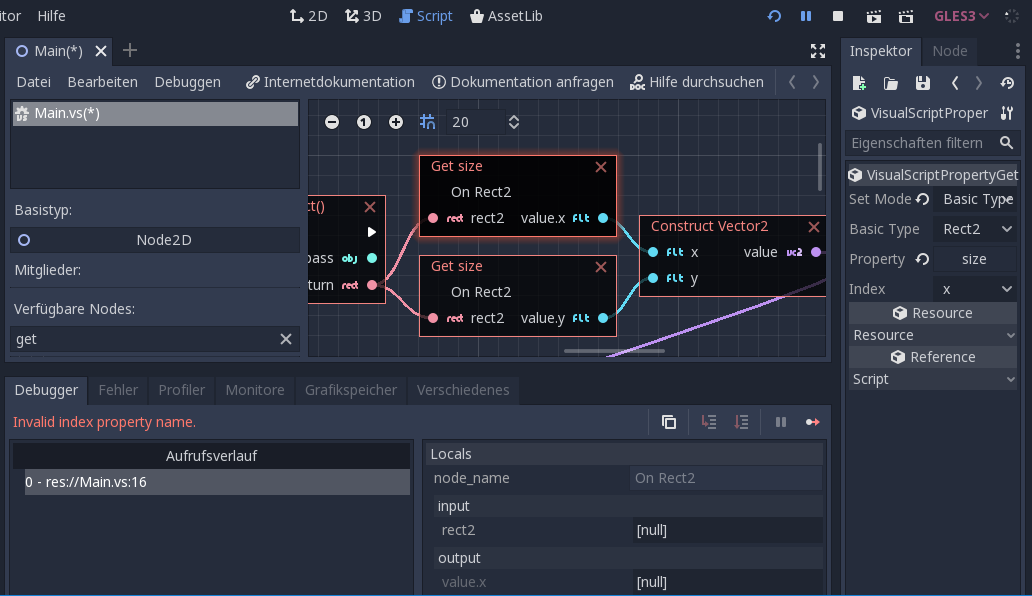
Task: Step over the current instruction in debugger
Action: click(x=742, y=421)
